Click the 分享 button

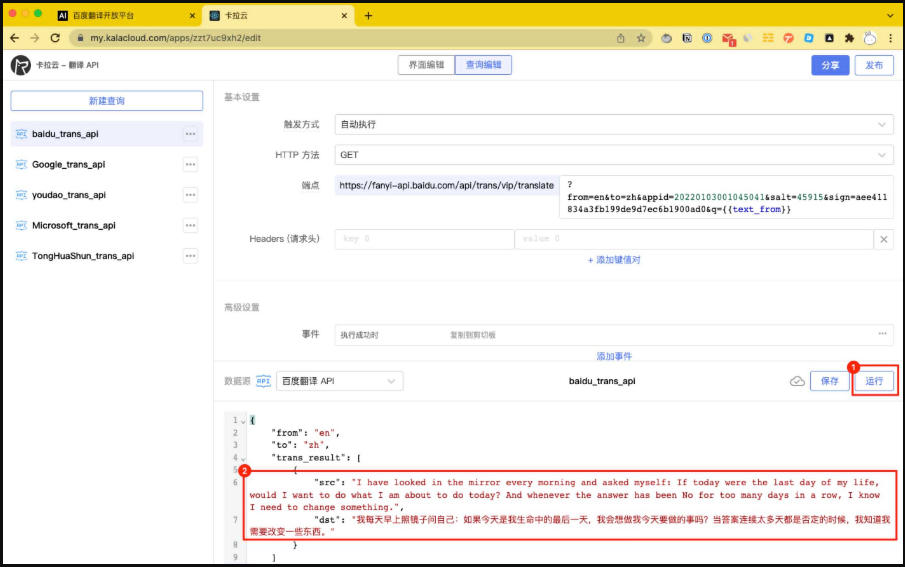(830, 65)
